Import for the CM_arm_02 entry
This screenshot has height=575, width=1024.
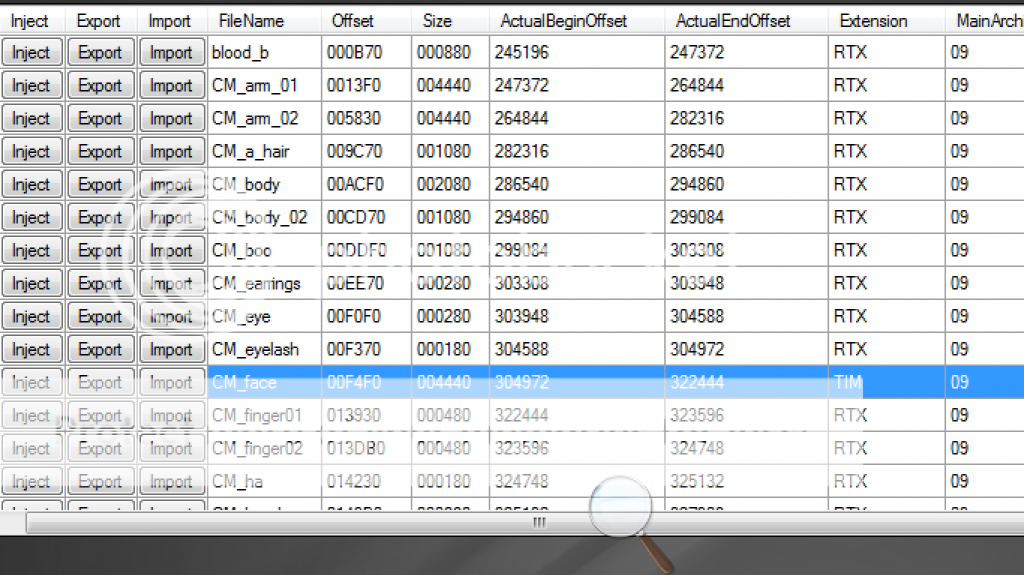pos(172,118)
